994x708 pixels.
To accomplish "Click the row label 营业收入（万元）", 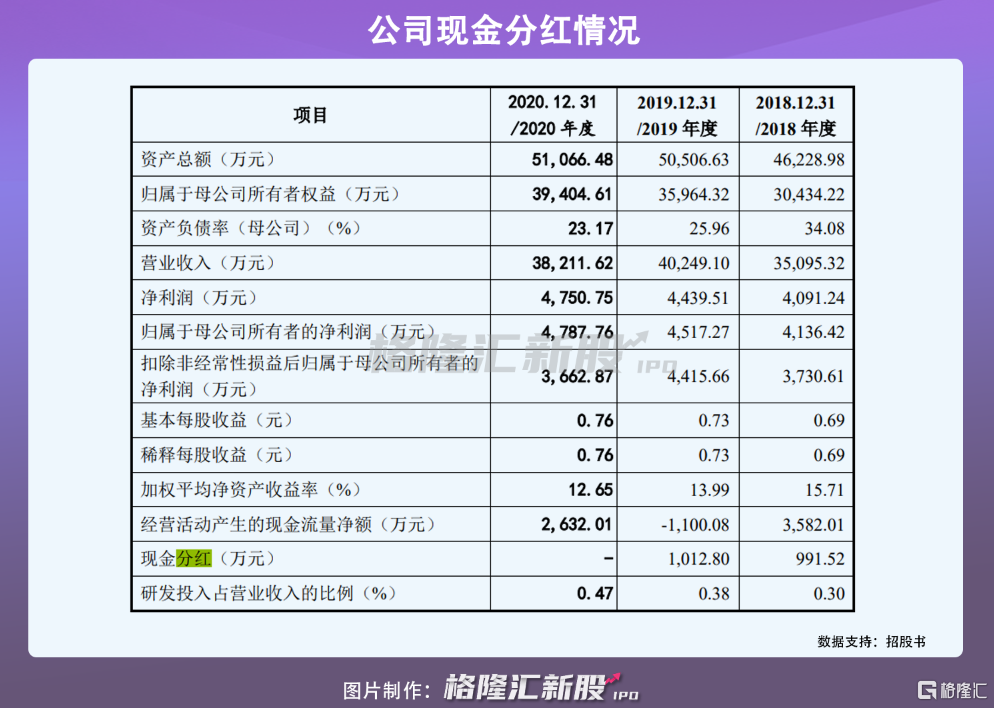I will point(209,263).
